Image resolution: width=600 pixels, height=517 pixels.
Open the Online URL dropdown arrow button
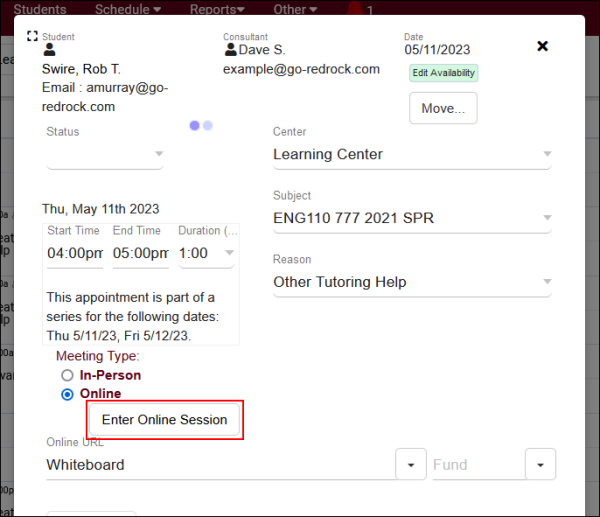411,464
